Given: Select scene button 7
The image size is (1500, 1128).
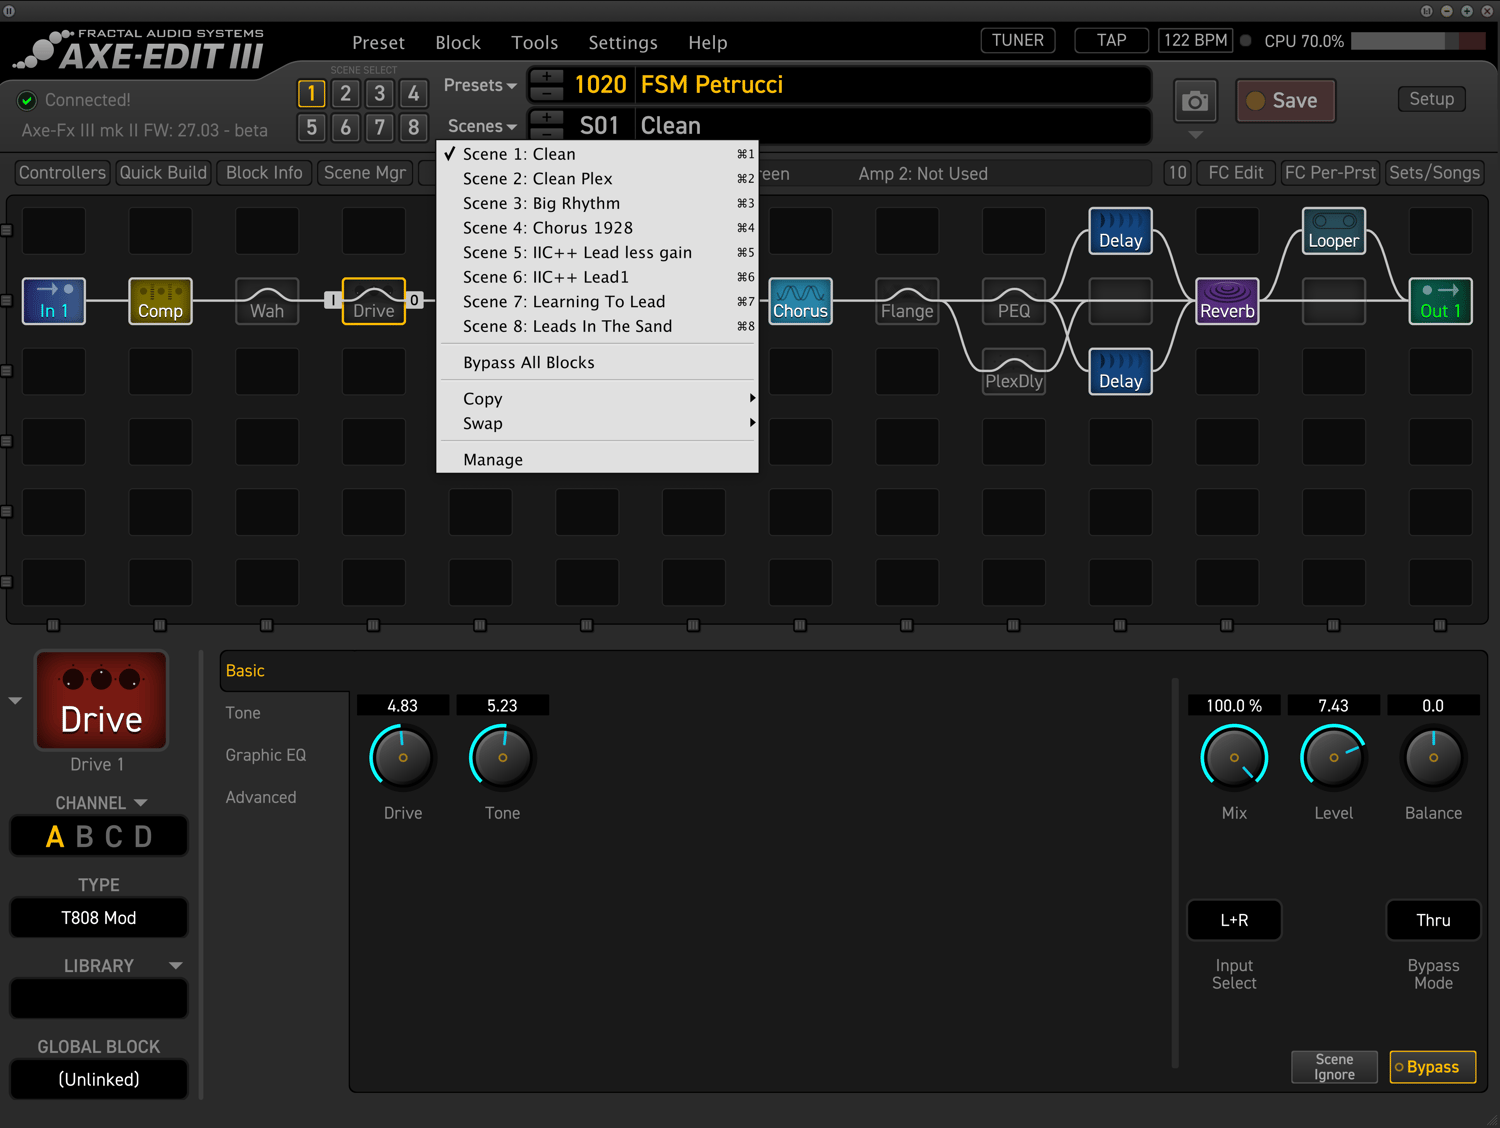Looking at the screenshot, I should tap(379, 128).
